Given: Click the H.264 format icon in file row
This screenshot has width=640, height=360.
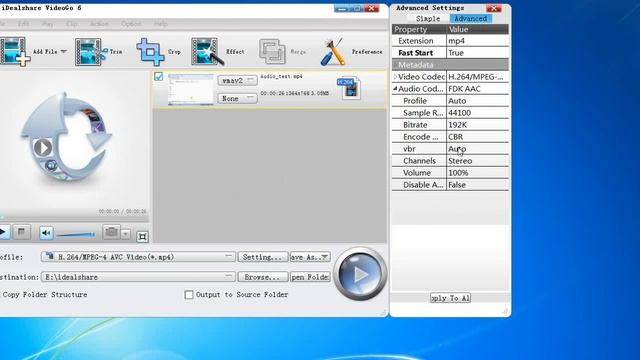Looking at the screenshot, I should 349,88.
